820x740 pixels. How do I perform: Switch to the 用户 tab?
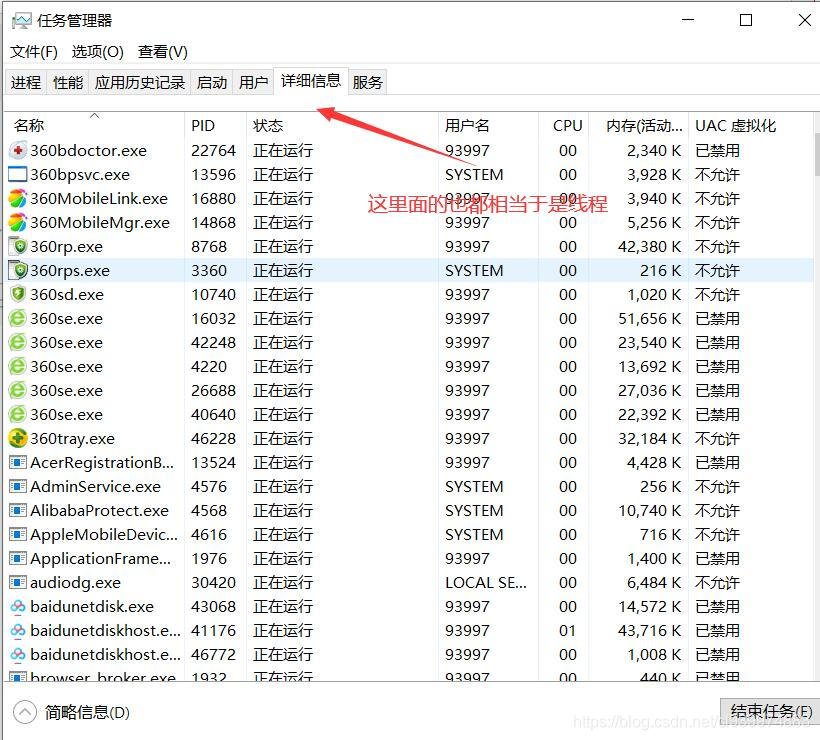[x=253, y=83]
